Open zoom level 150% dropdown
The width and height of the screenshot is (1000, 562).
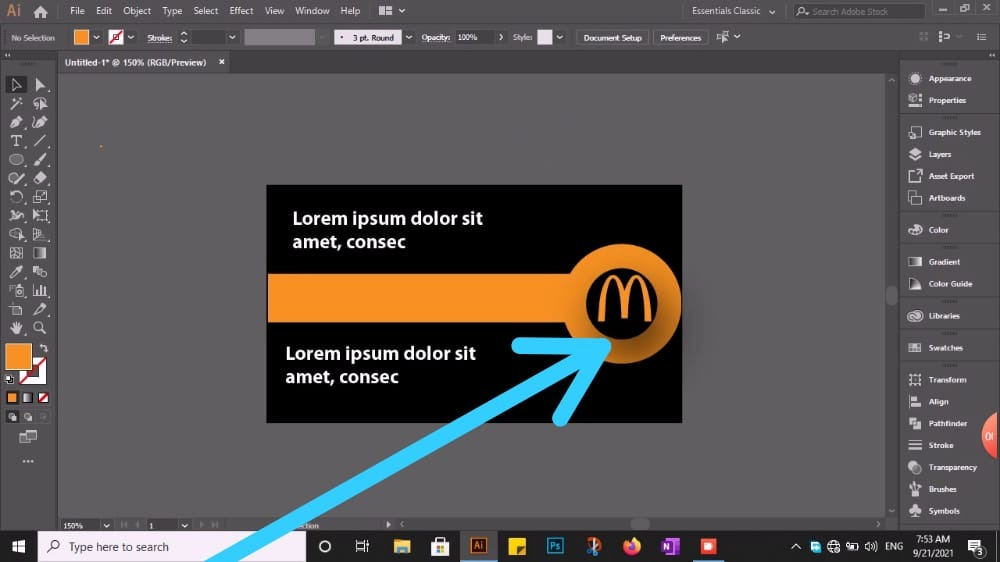[x=107, y=525]
